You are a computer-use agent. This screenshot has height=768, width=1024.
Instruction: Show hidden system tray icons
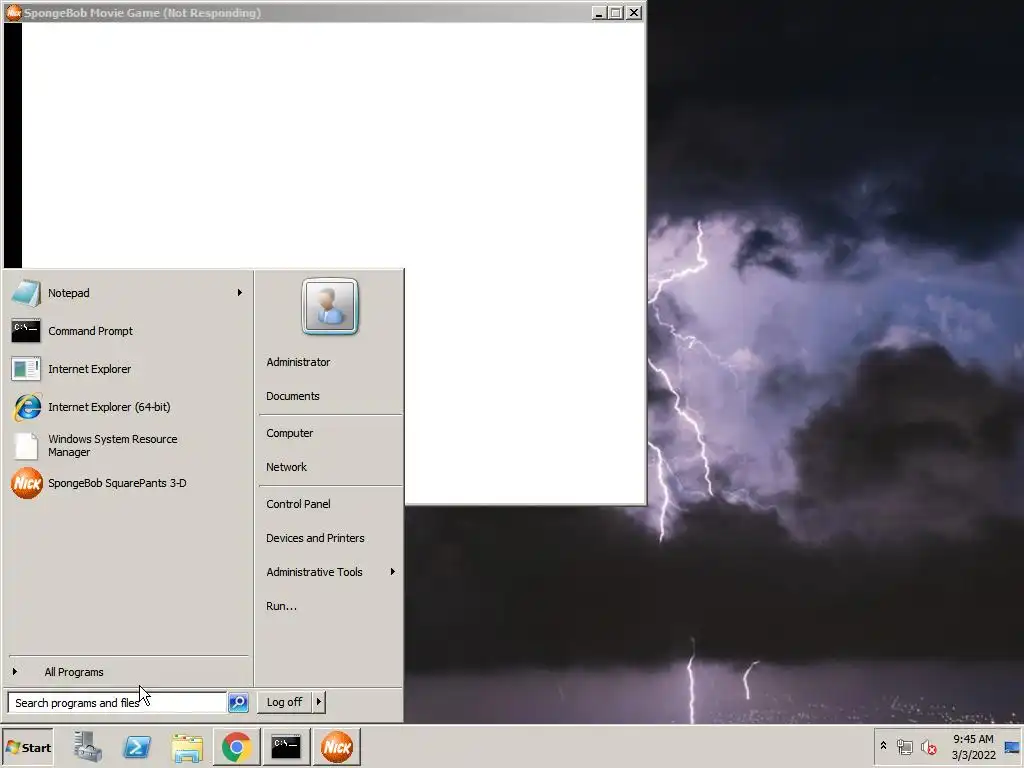pos(884,746)
